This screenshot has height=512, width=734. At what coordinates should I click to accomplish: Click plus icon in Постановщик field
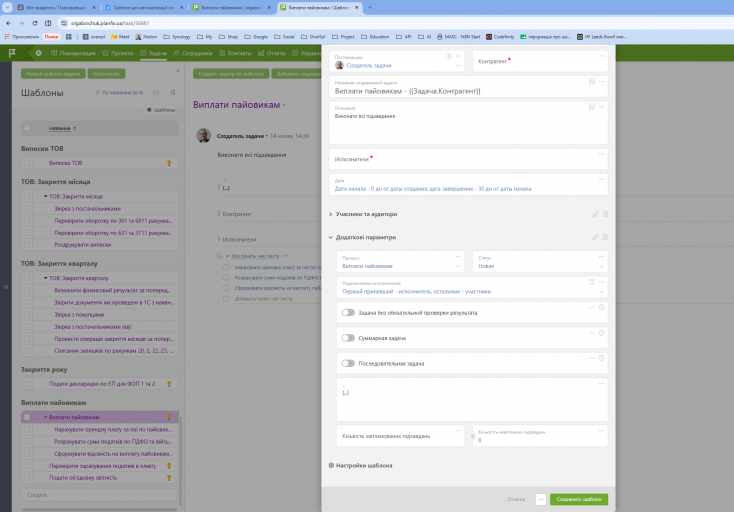[448, 56]
